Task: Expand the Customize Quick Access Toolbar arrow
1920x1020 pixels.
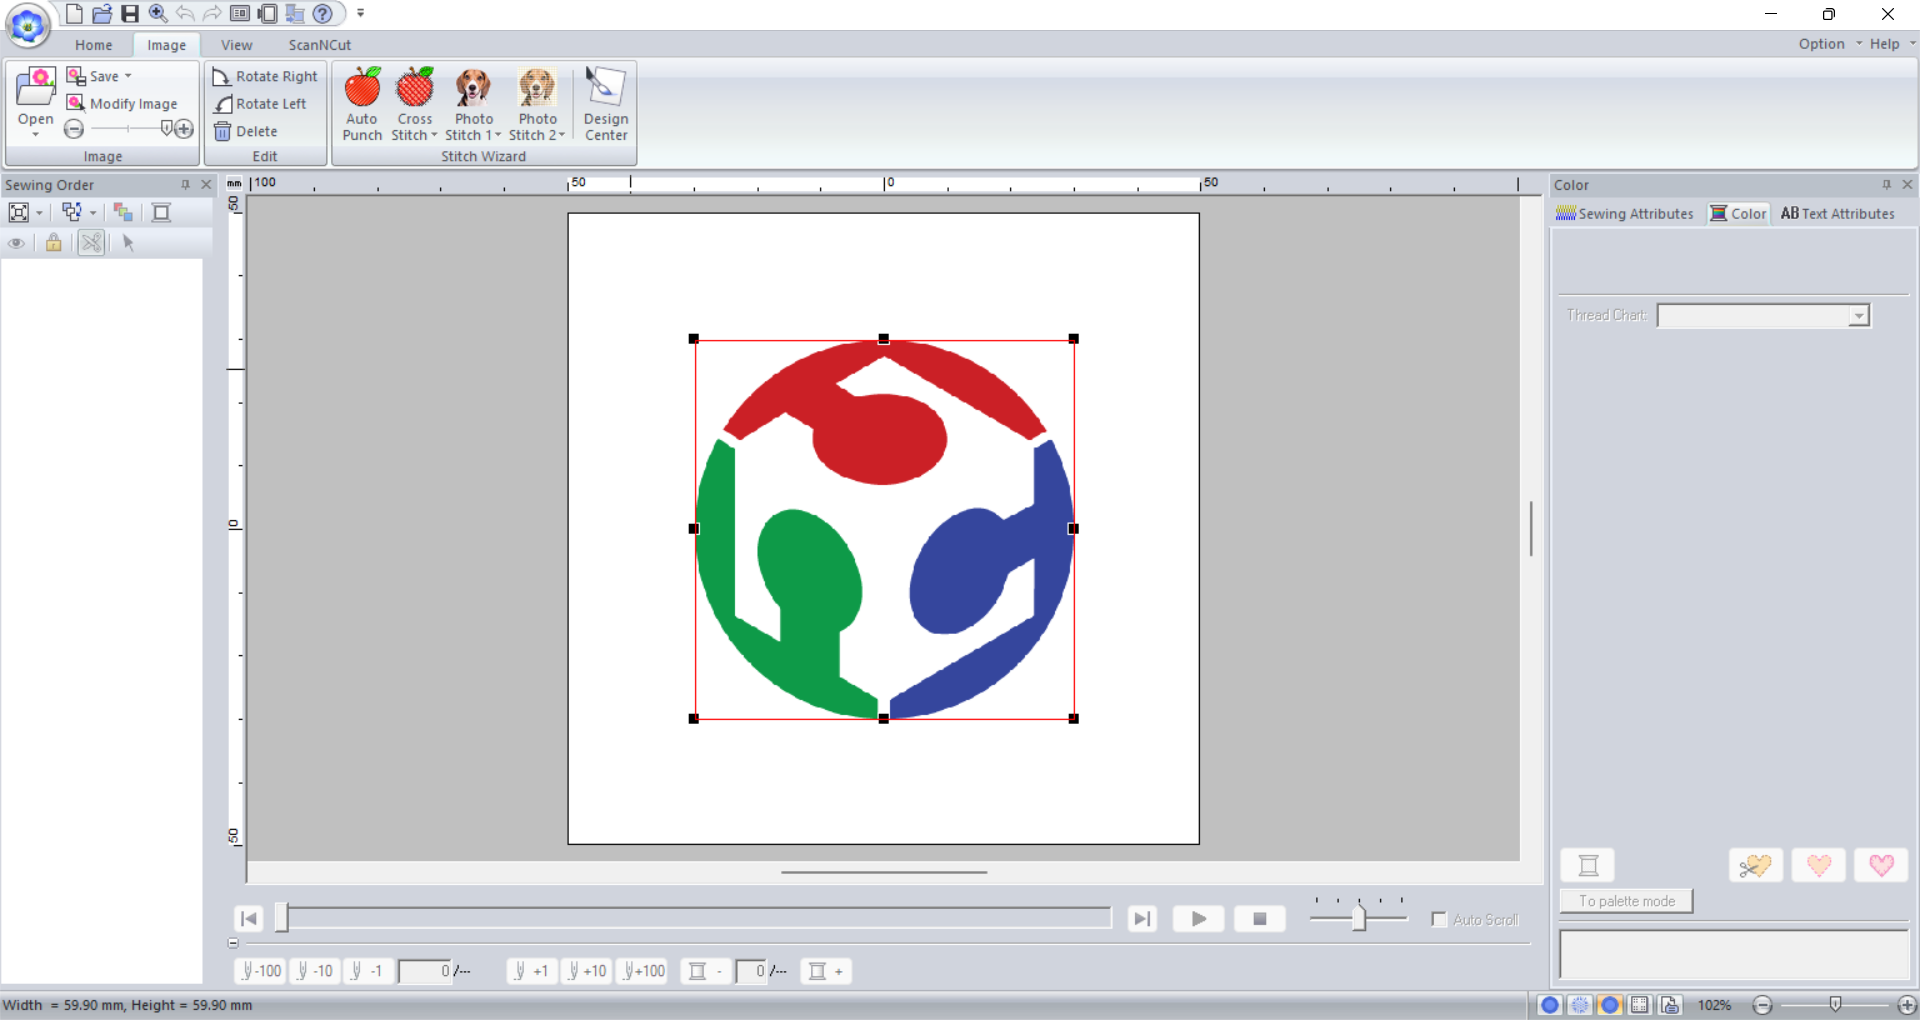Action: coord(361,13)
